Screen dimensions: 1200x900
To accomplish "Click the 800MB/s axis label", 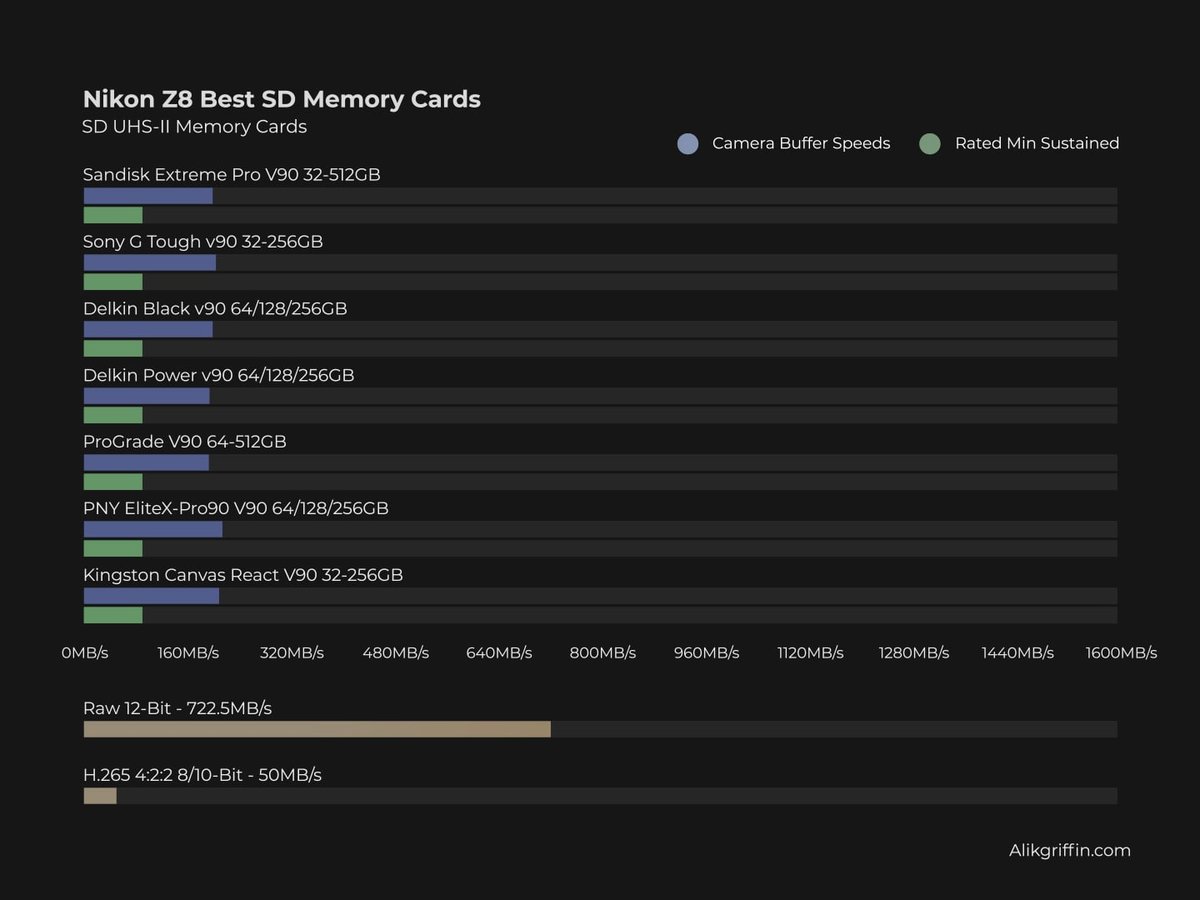I will pos(603,652).
